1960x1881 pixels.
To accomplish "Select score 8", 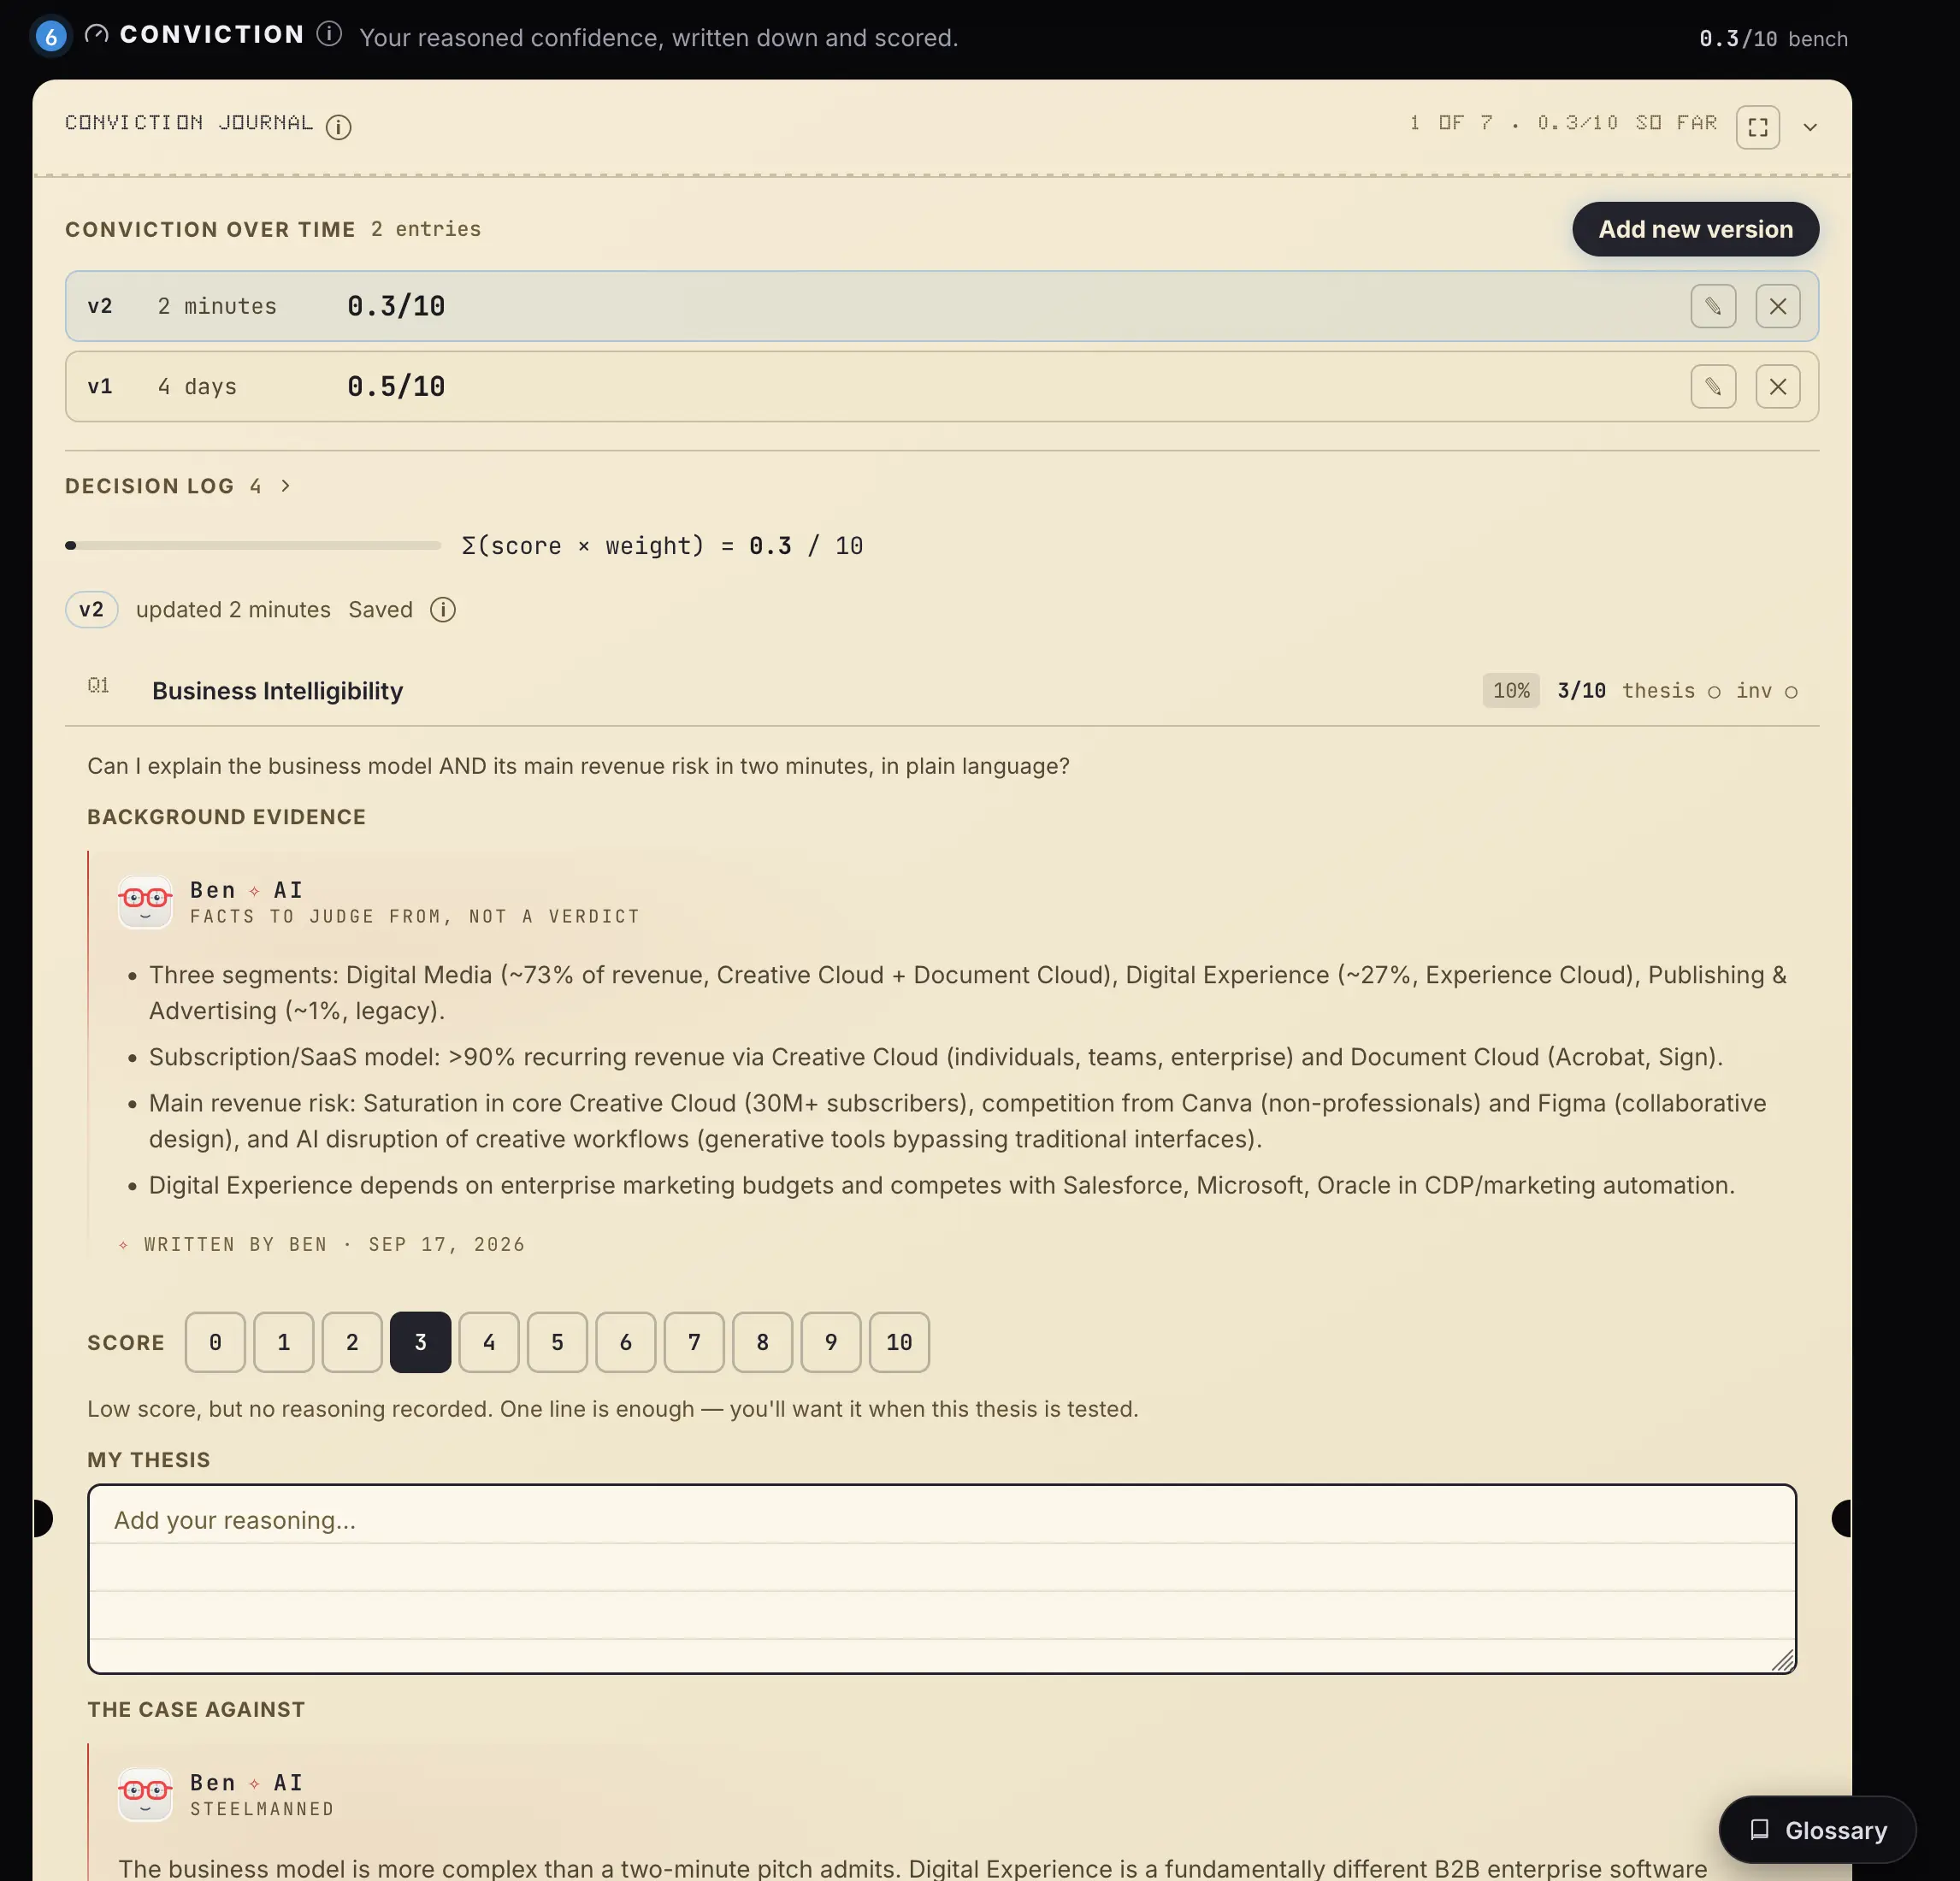I will click(x=762, y=1342).
